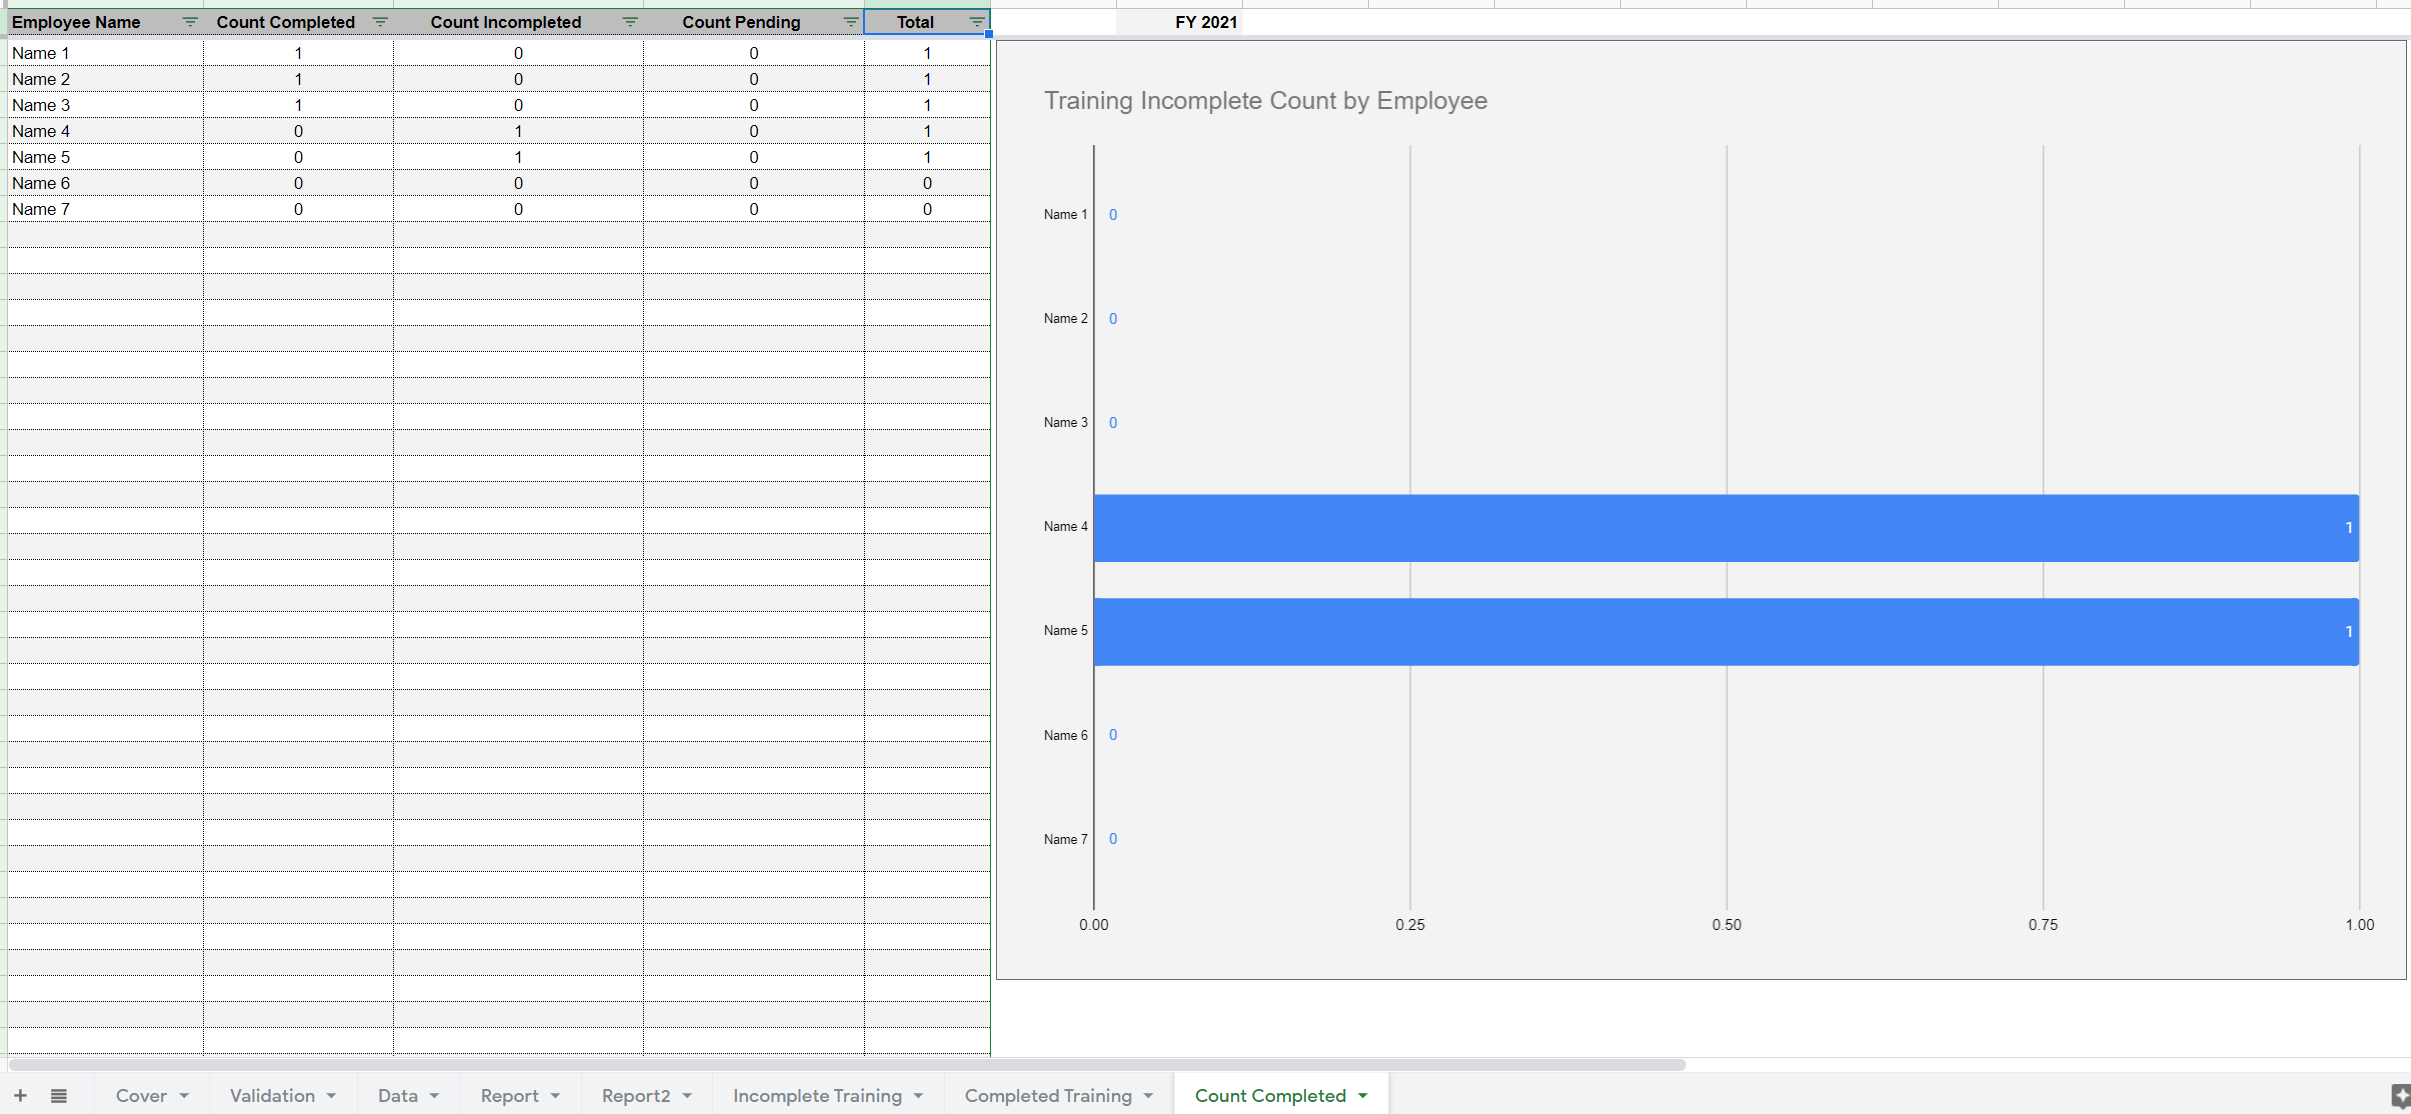Select Count Incompleted value for Name 4

coord(518,131)
